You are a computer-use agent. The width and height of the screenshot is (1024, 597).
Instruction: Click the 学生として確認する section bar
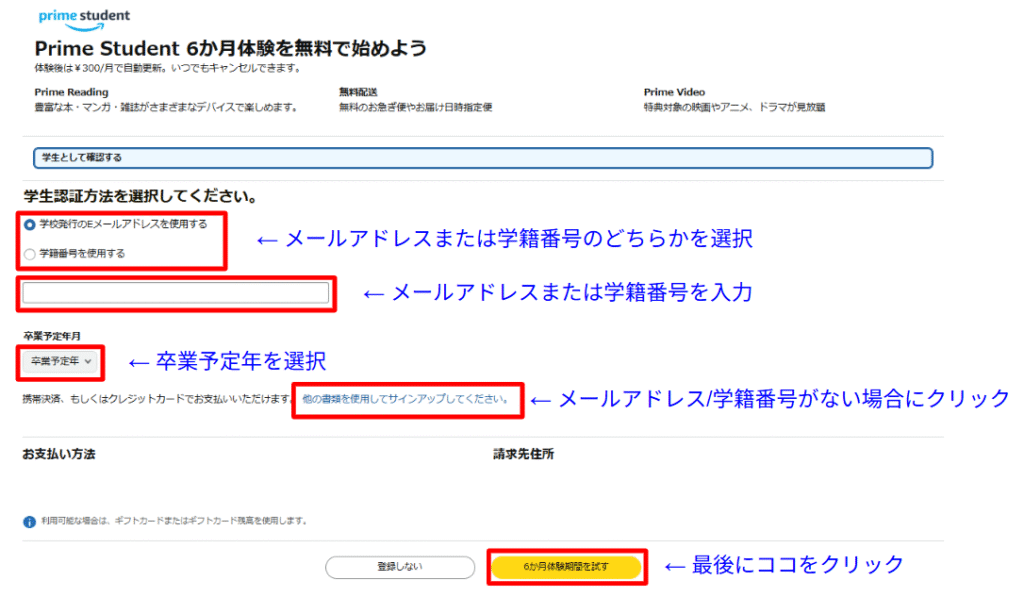tap(483, 158)
